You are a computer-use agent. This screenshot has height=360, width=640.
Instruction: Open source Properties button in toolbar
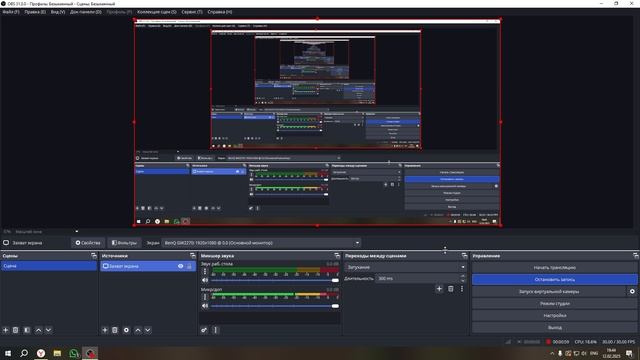coord(88,243)
